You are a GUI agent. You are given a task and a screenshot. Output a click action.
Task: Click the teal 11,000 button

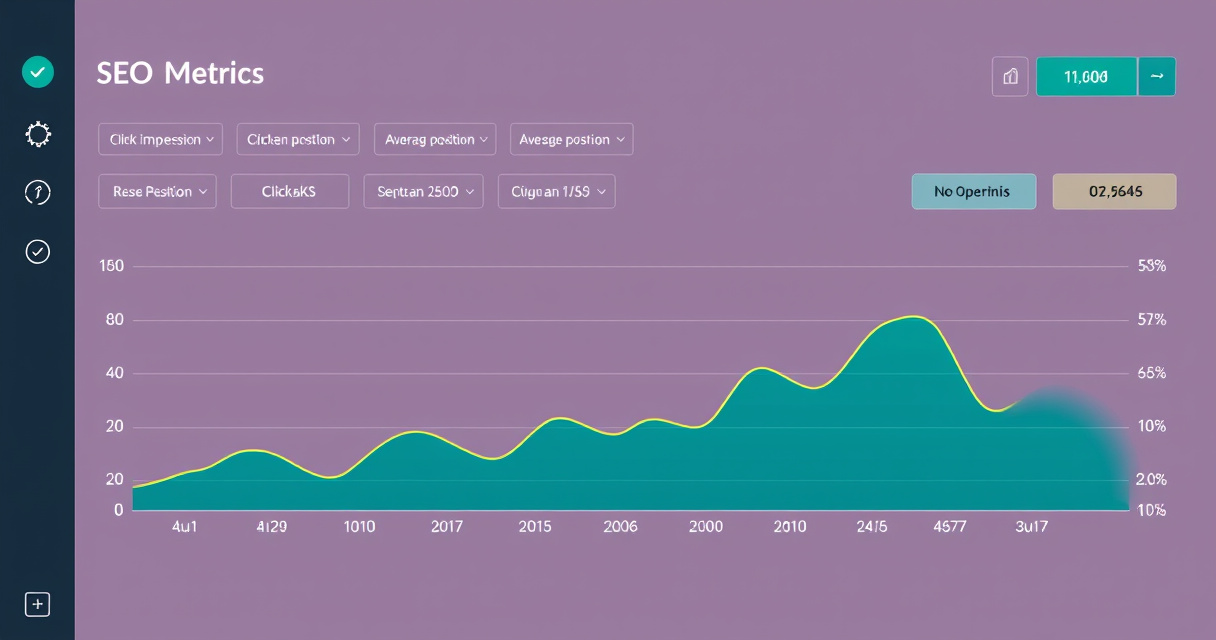pos(1087,76)
